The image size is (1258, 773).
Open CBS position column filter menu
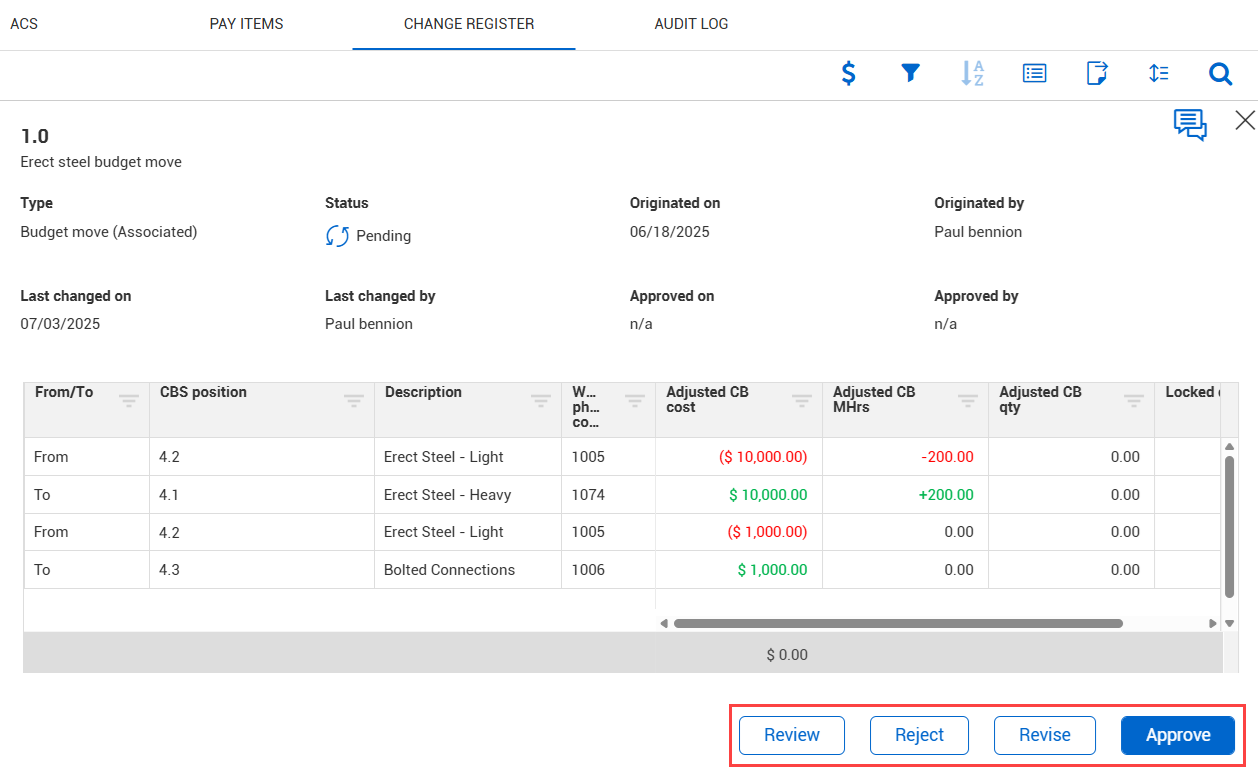tap(354, 401)
